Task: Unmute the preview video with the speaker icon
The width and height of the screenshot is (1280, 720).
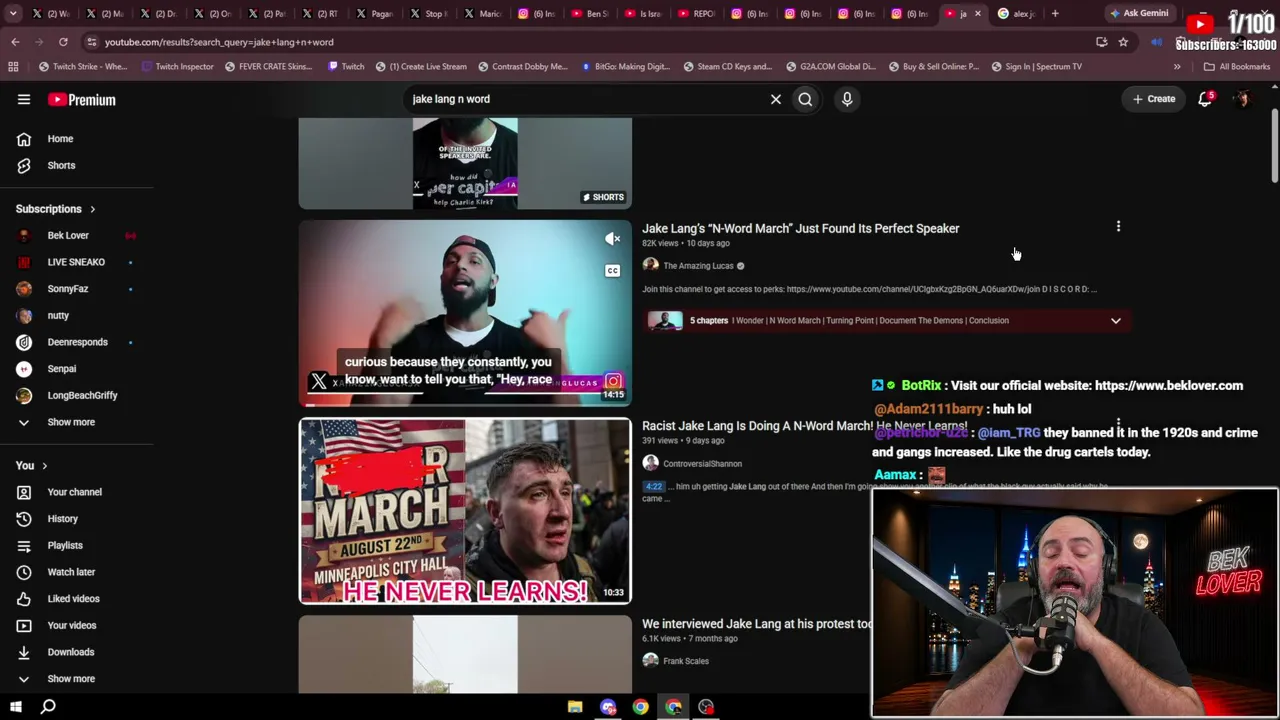Action: coord(613,239)
